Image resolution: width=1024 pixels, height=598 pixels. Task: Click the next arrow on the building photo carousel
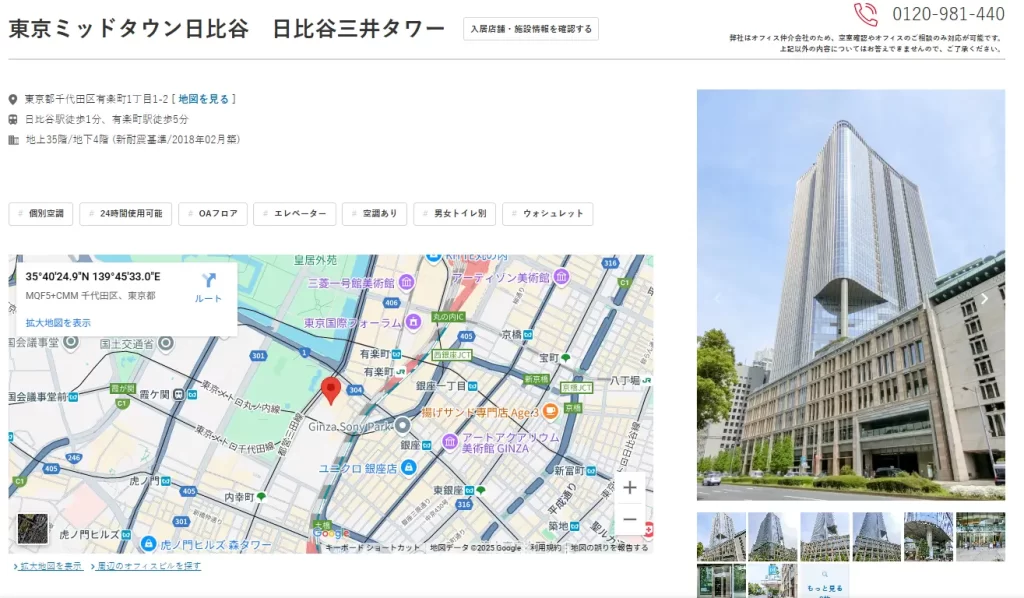(985, 298)
